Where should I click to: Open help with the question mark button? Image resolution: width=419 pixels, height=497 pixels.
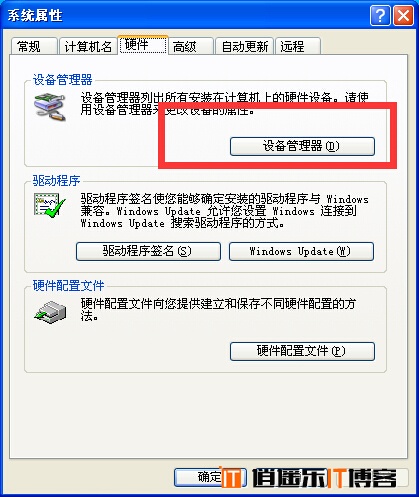[x=380, y=16]
